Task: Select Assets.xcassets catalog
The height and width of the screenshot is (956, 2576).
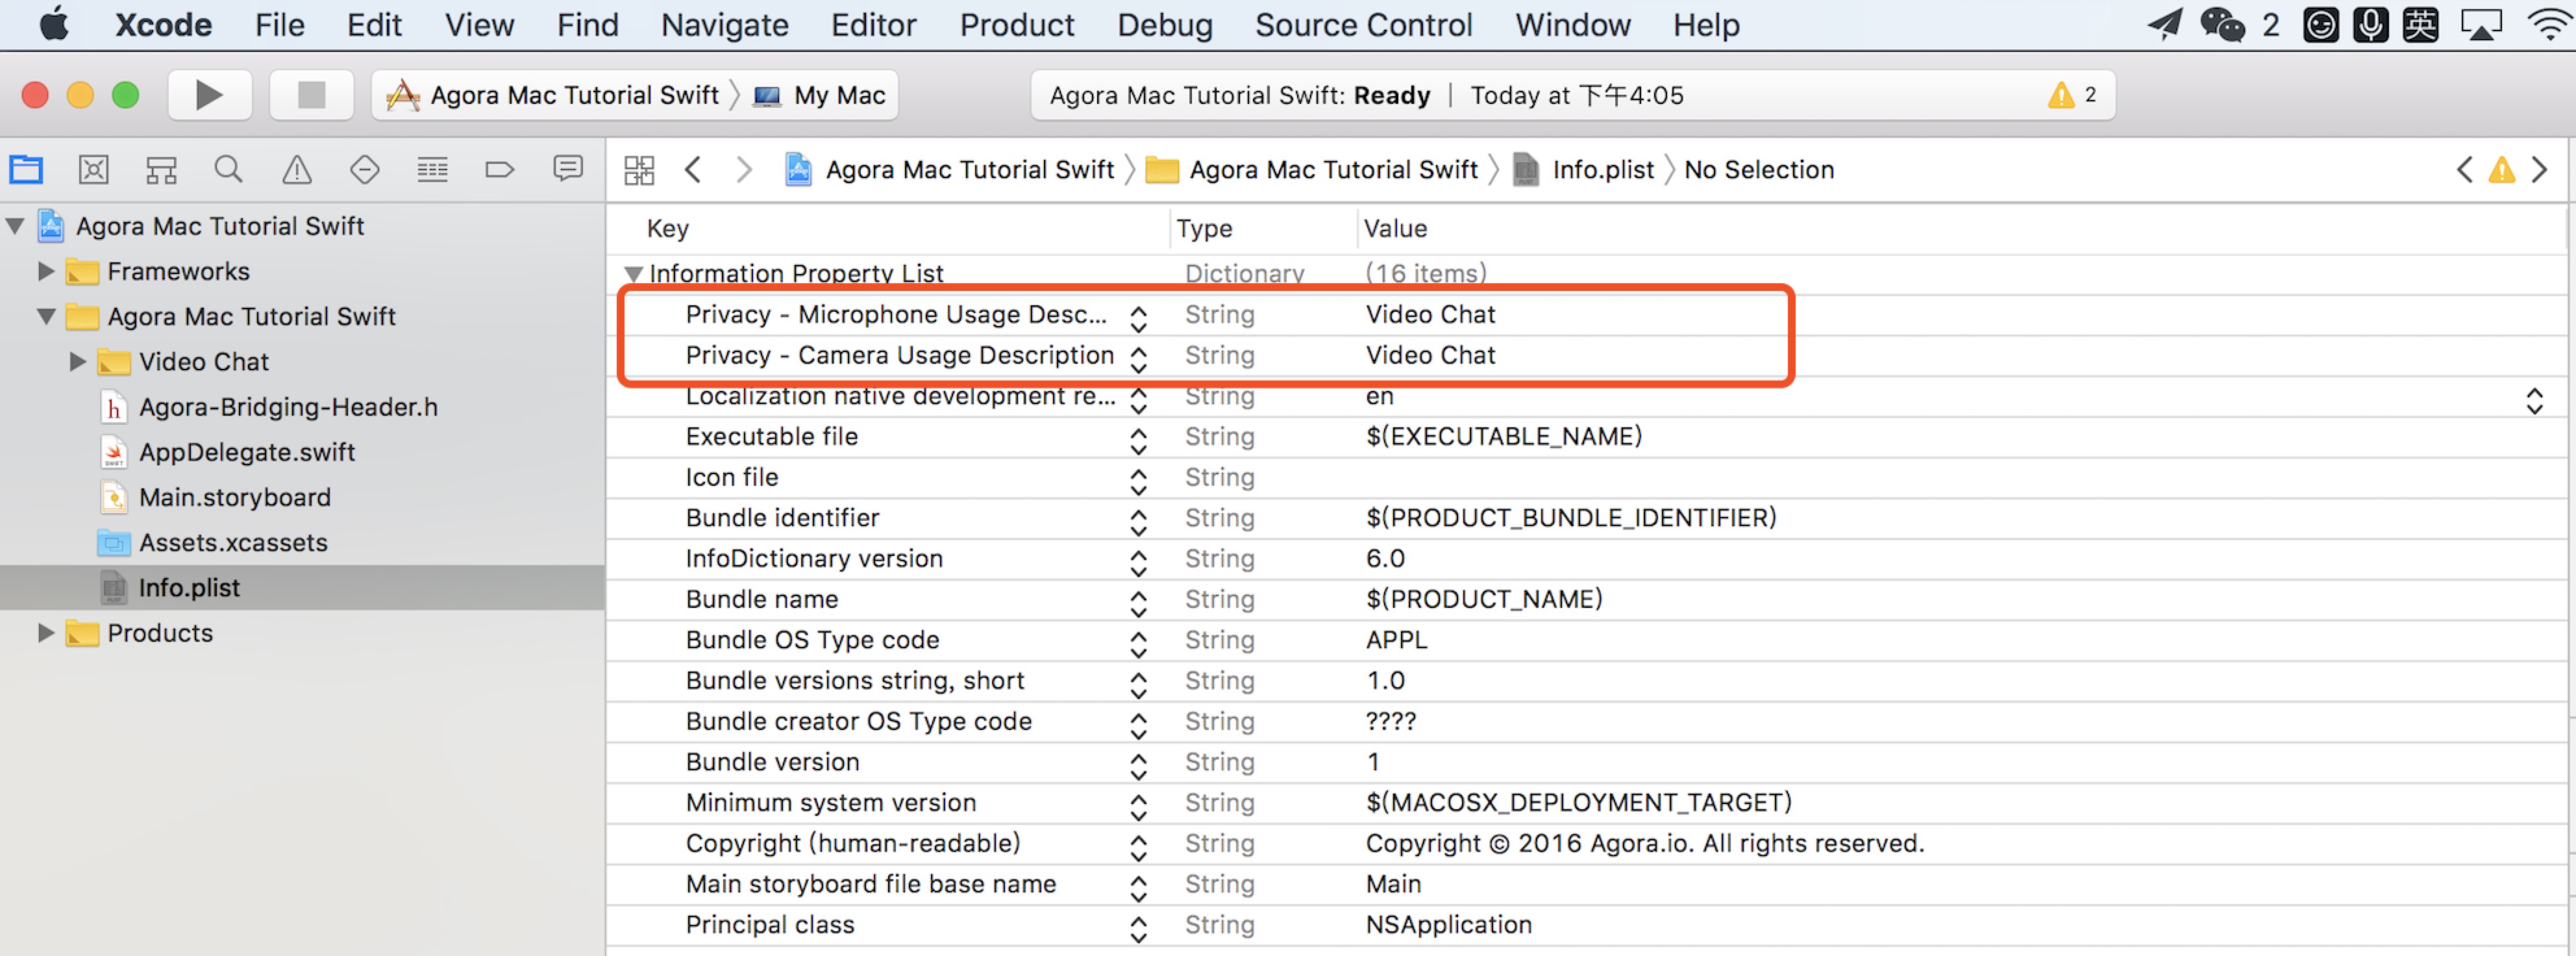Action: [x=232, y=542]
